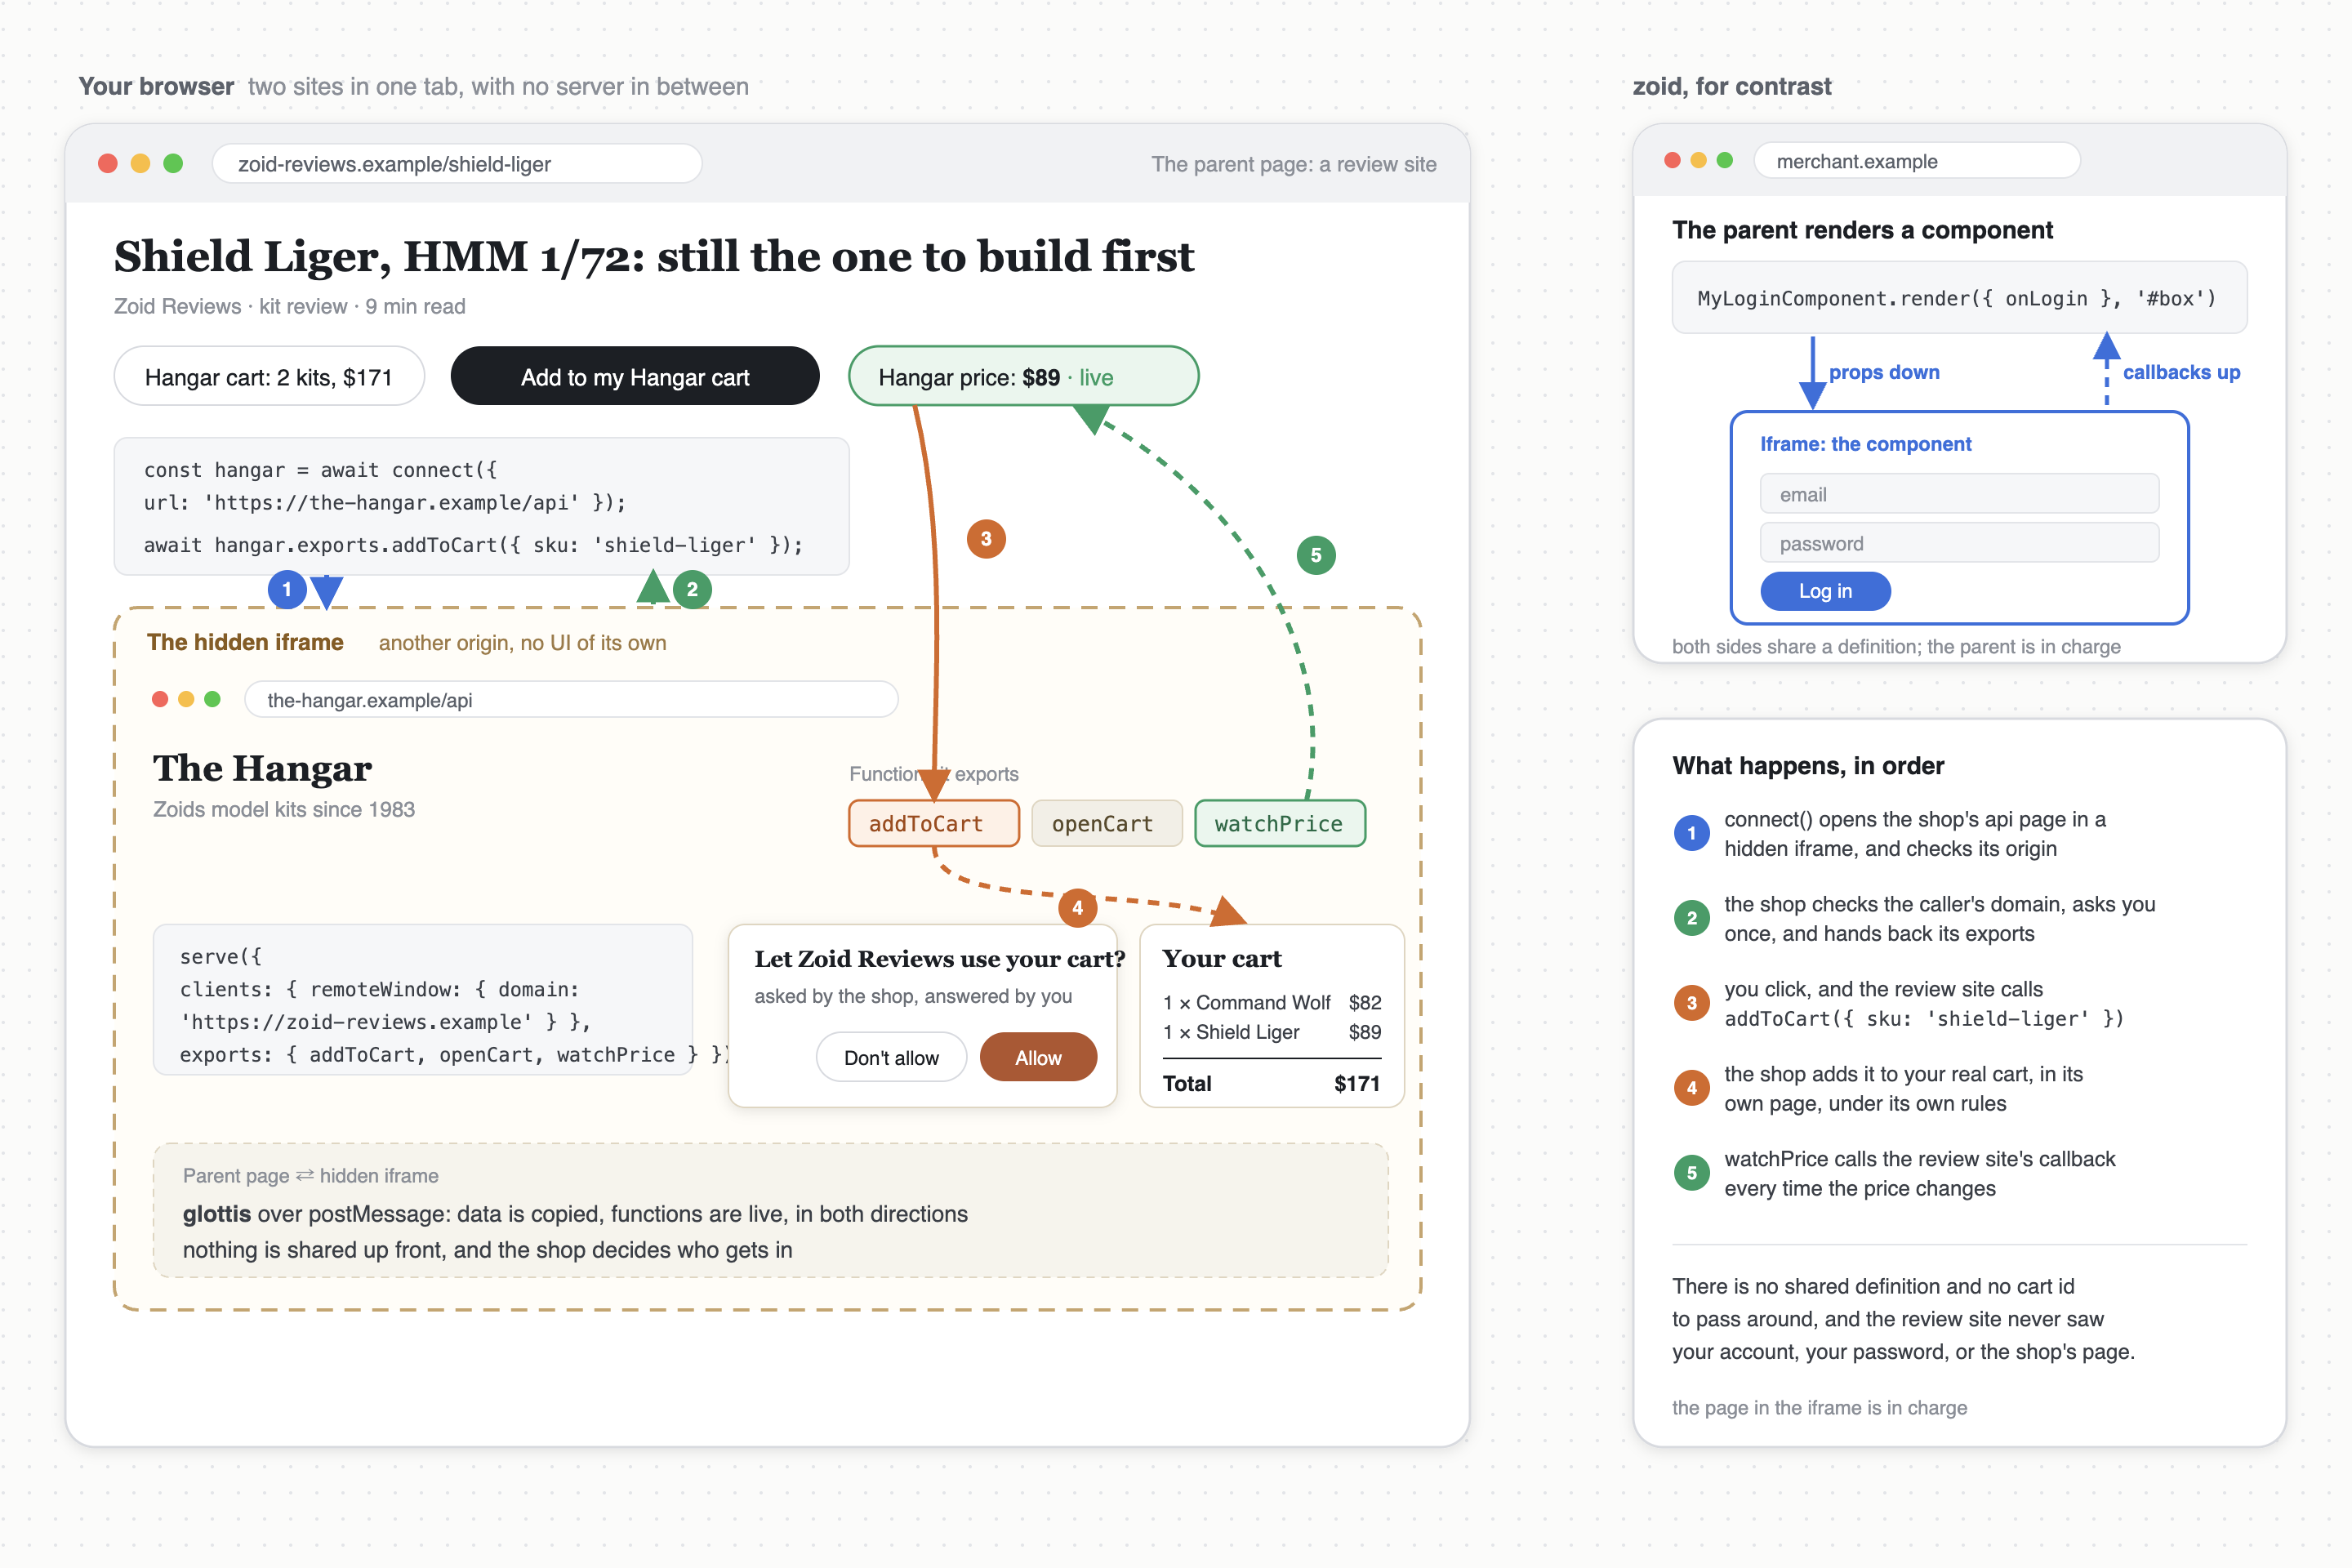
Task: Click the 'Hangar price: $89 · live' badge
Action: [x=1023, y=376]
